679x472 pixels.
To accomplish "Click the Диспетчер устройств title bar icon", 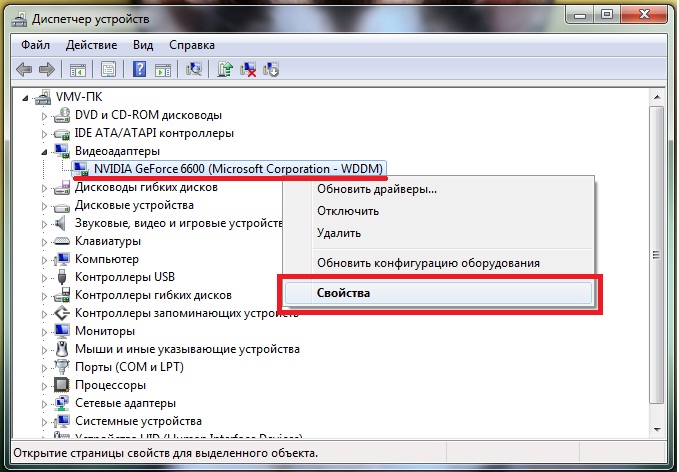I will 19,19.
